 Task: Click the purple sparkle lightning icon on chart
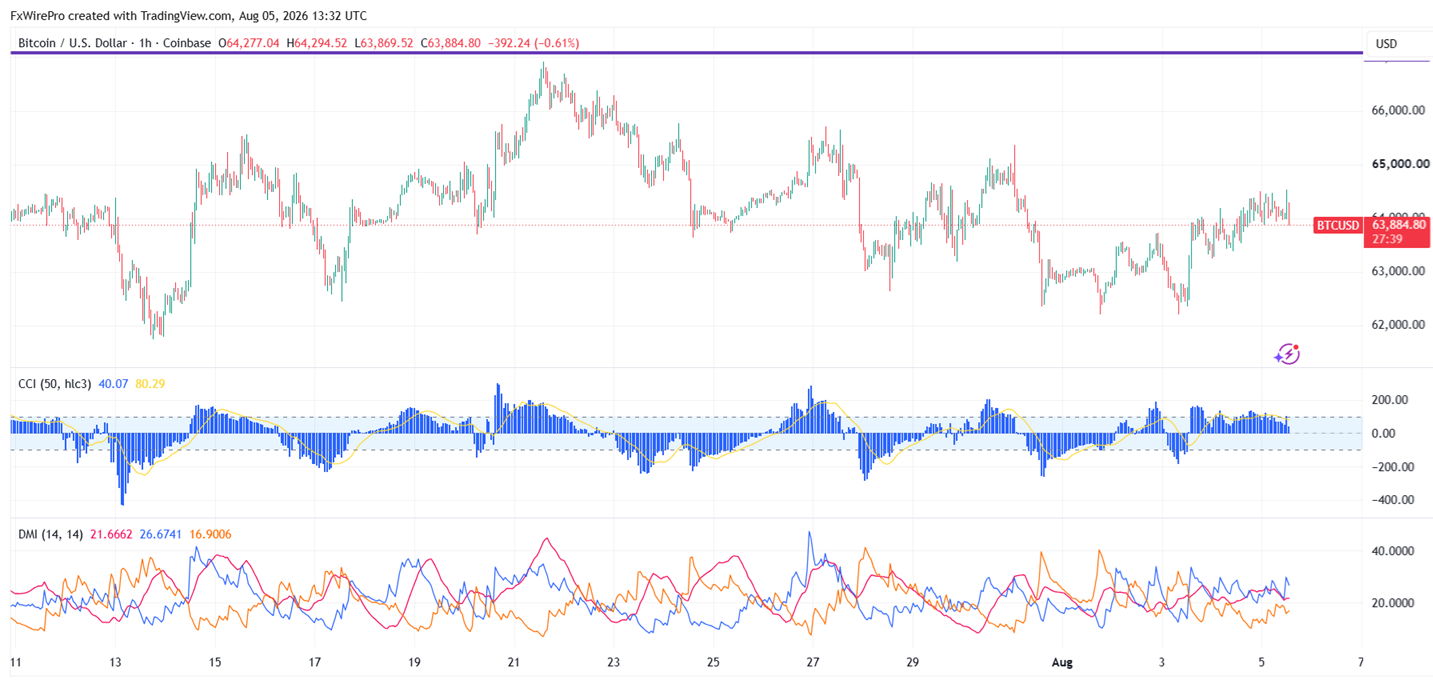1287,353
